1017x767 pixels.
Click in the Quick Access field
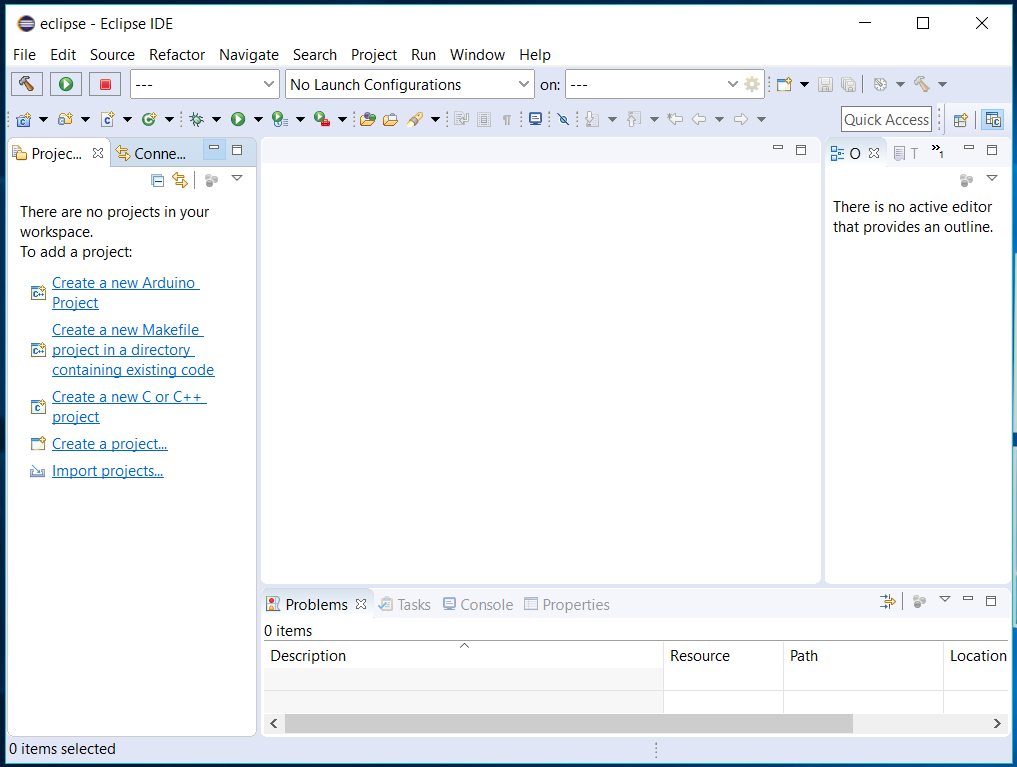pyautogui.click(x=886, y=119)
